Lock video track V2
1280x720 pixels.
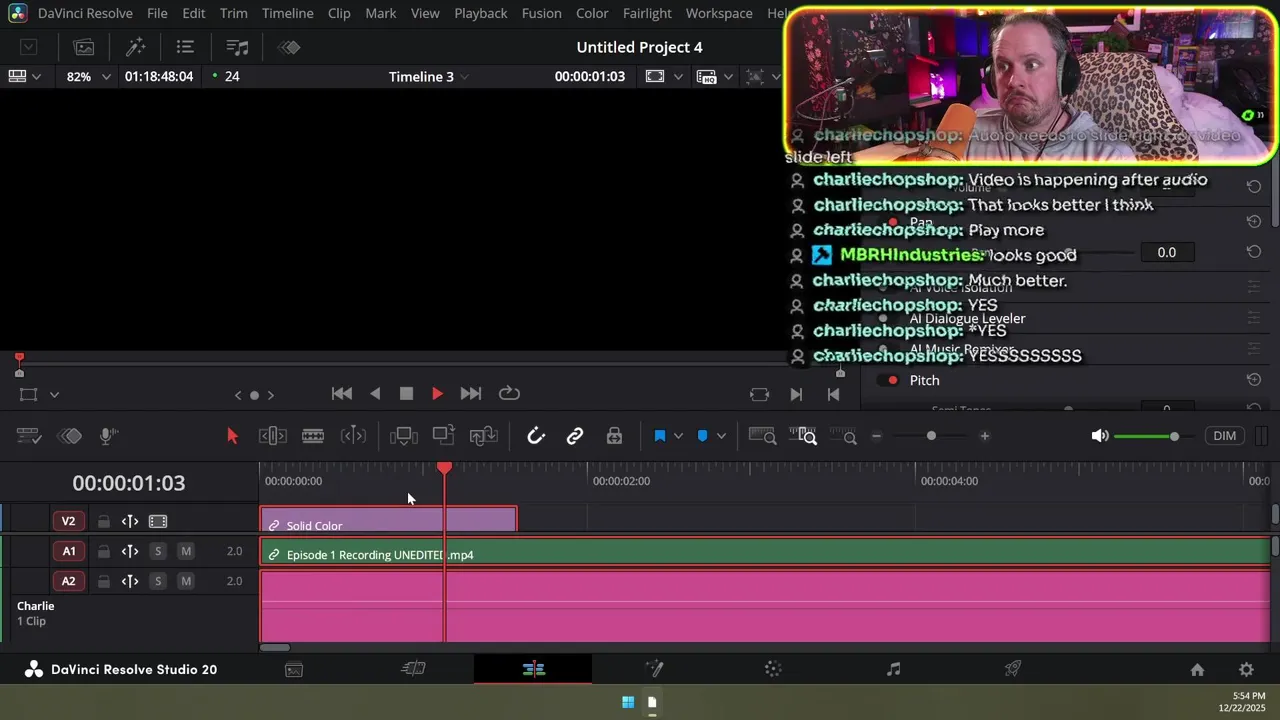tap(103, 521)
